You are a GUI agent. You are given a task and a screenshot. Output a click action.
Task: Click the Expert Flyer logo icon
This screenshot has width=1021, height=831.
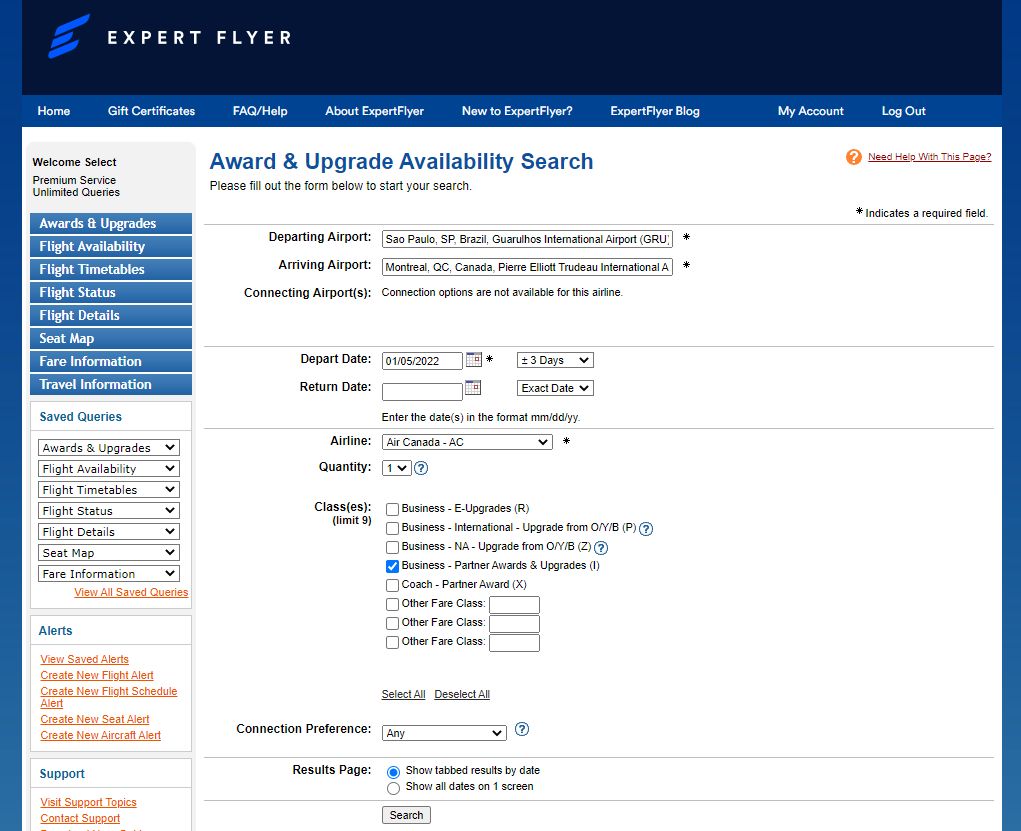68,36
